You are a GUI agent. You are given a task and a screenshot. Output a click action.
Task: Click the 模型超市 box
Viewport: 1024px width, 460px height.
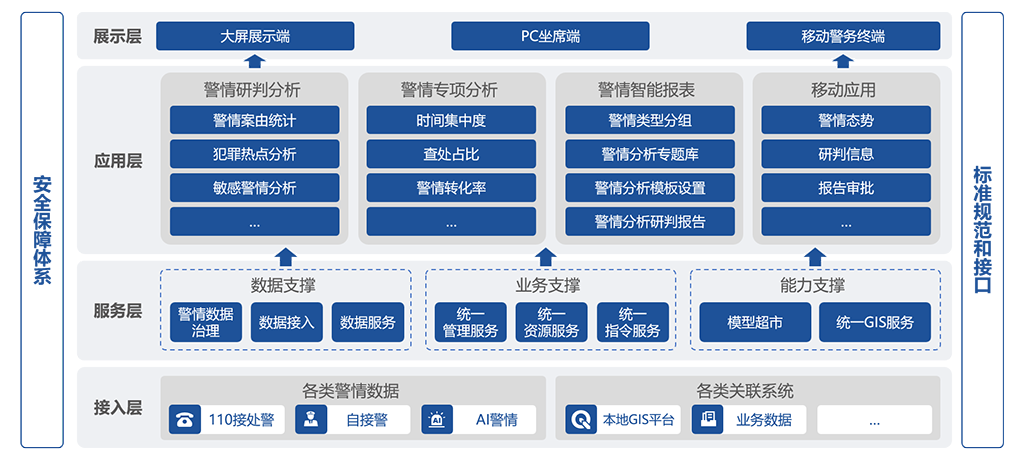click(755, 322)
